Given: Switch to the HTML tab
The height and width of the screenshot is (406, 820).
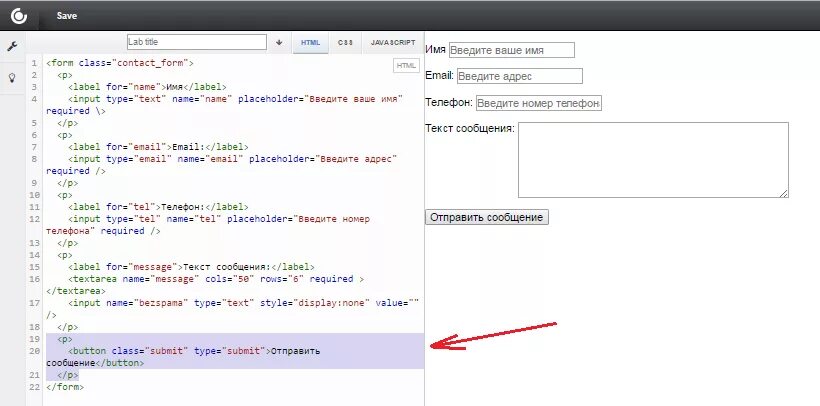Looking at the screenshot, I should point(310,42).
